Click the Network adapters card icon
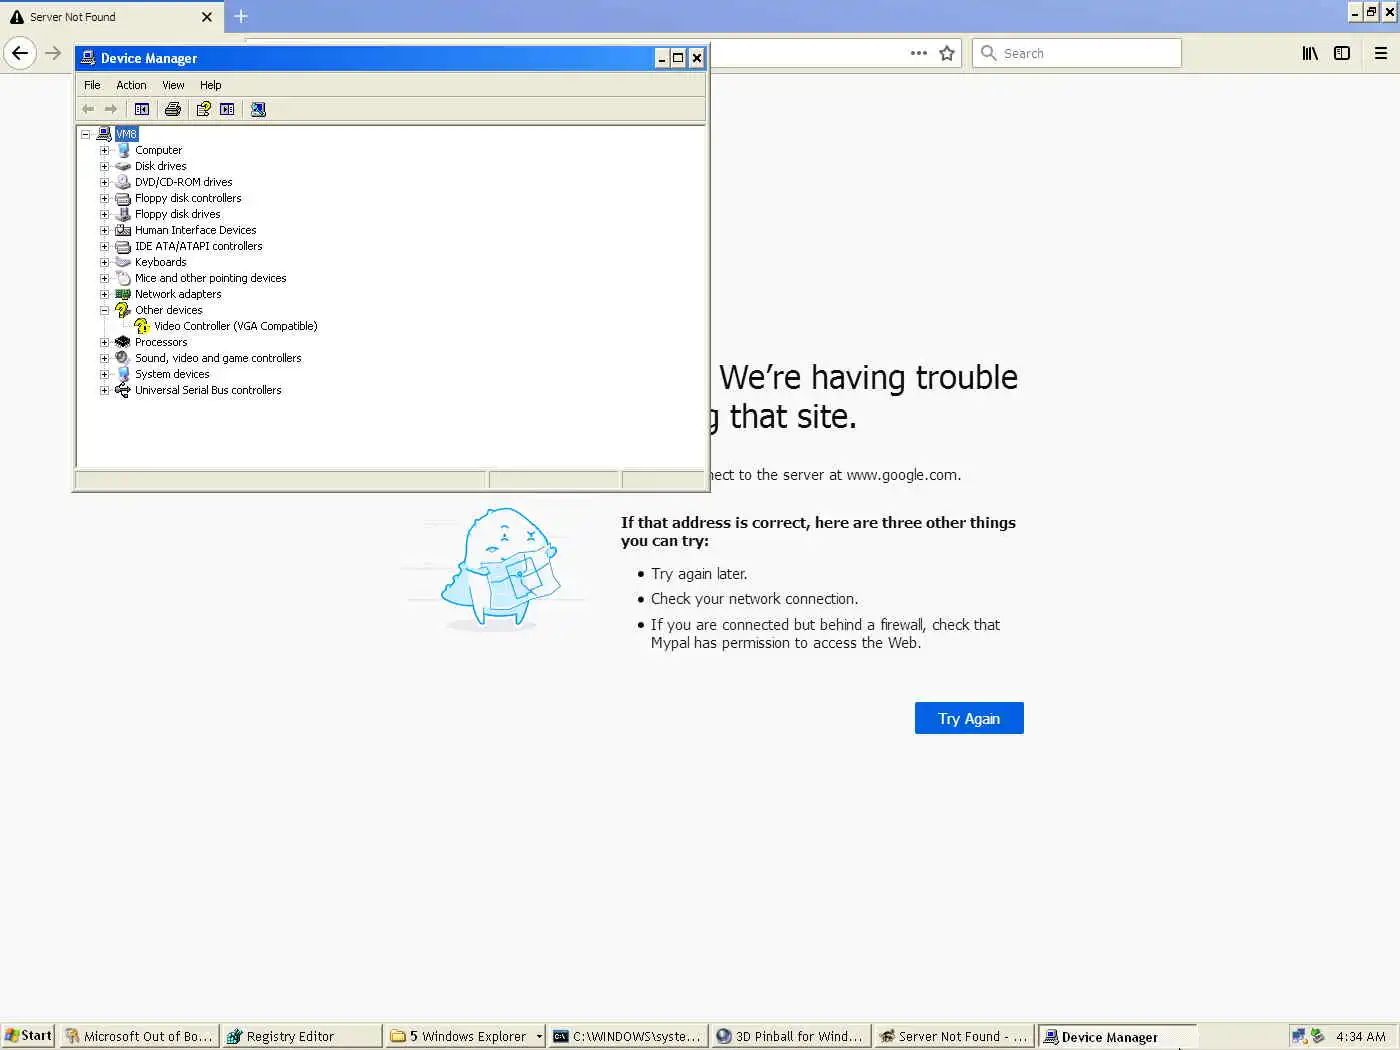The height and width of the screenshot is (1050, 1400). click(123, 294)
